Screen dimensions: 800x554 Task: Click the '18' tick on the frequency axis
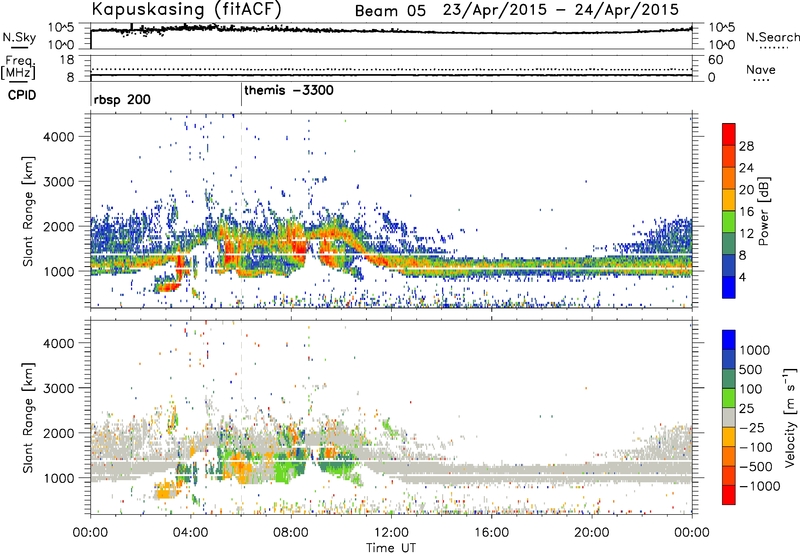click(x=67, y=60)
